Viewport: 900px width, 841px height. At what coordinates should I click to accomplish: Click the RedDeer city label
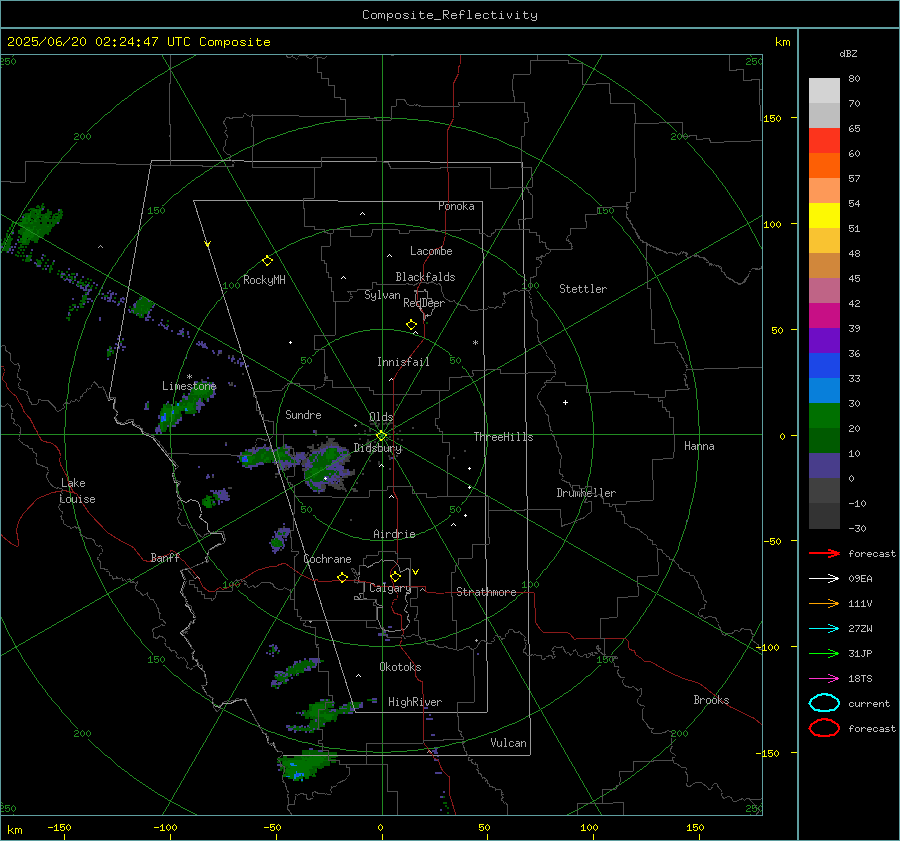[x=424, y=303]
